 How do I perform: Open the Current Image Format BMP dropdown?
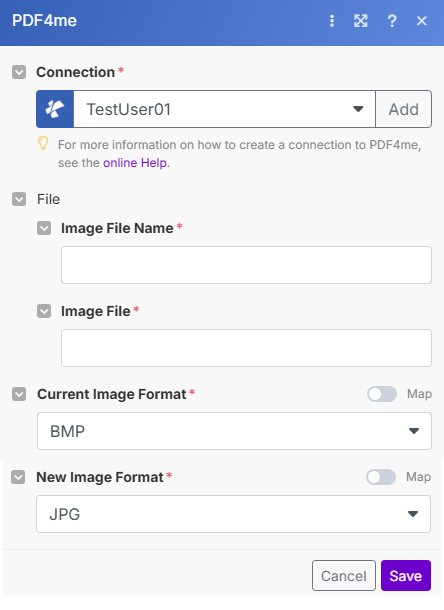pyautogui.click(x=234, y=431)
